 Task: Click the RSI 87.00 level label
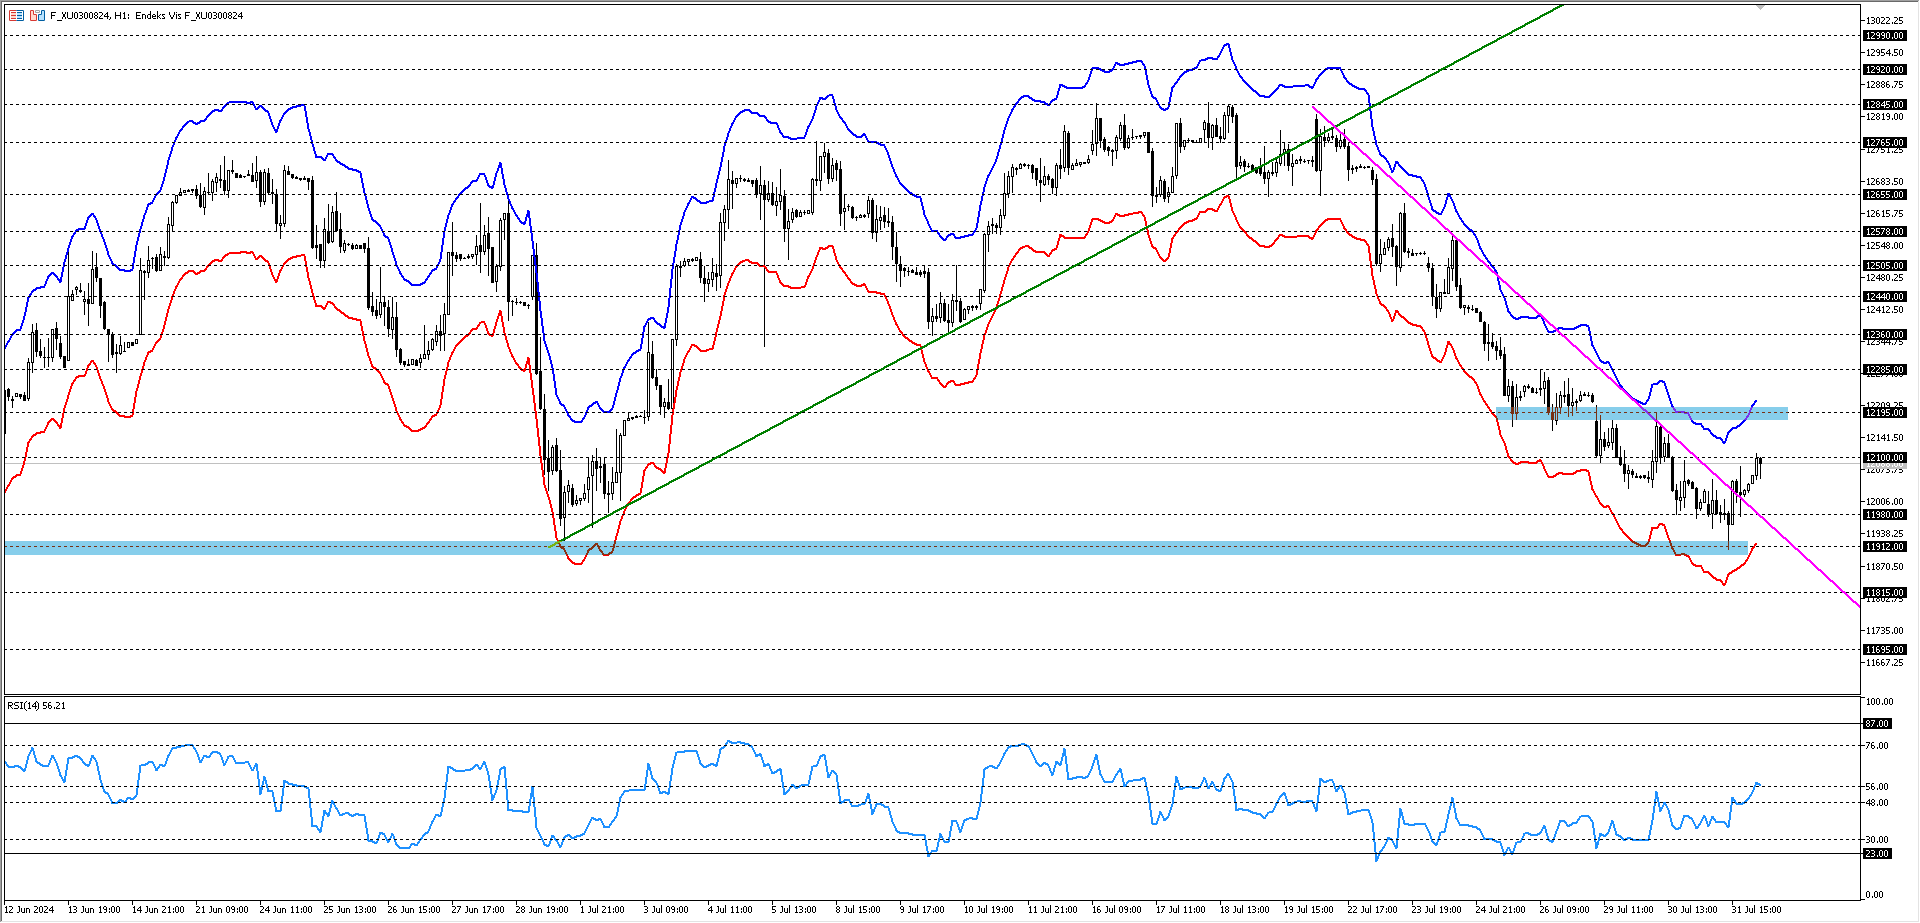(1877, 724)
